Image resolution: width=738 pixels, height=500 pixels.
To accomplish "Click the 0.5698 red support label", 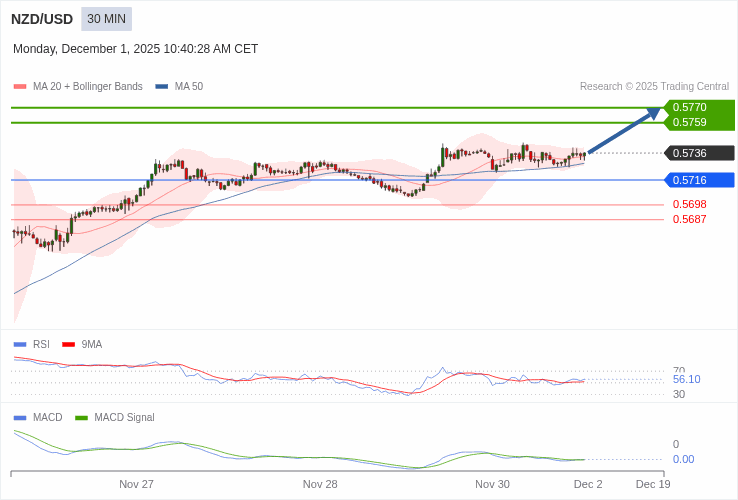I will [x=689, y=204].
